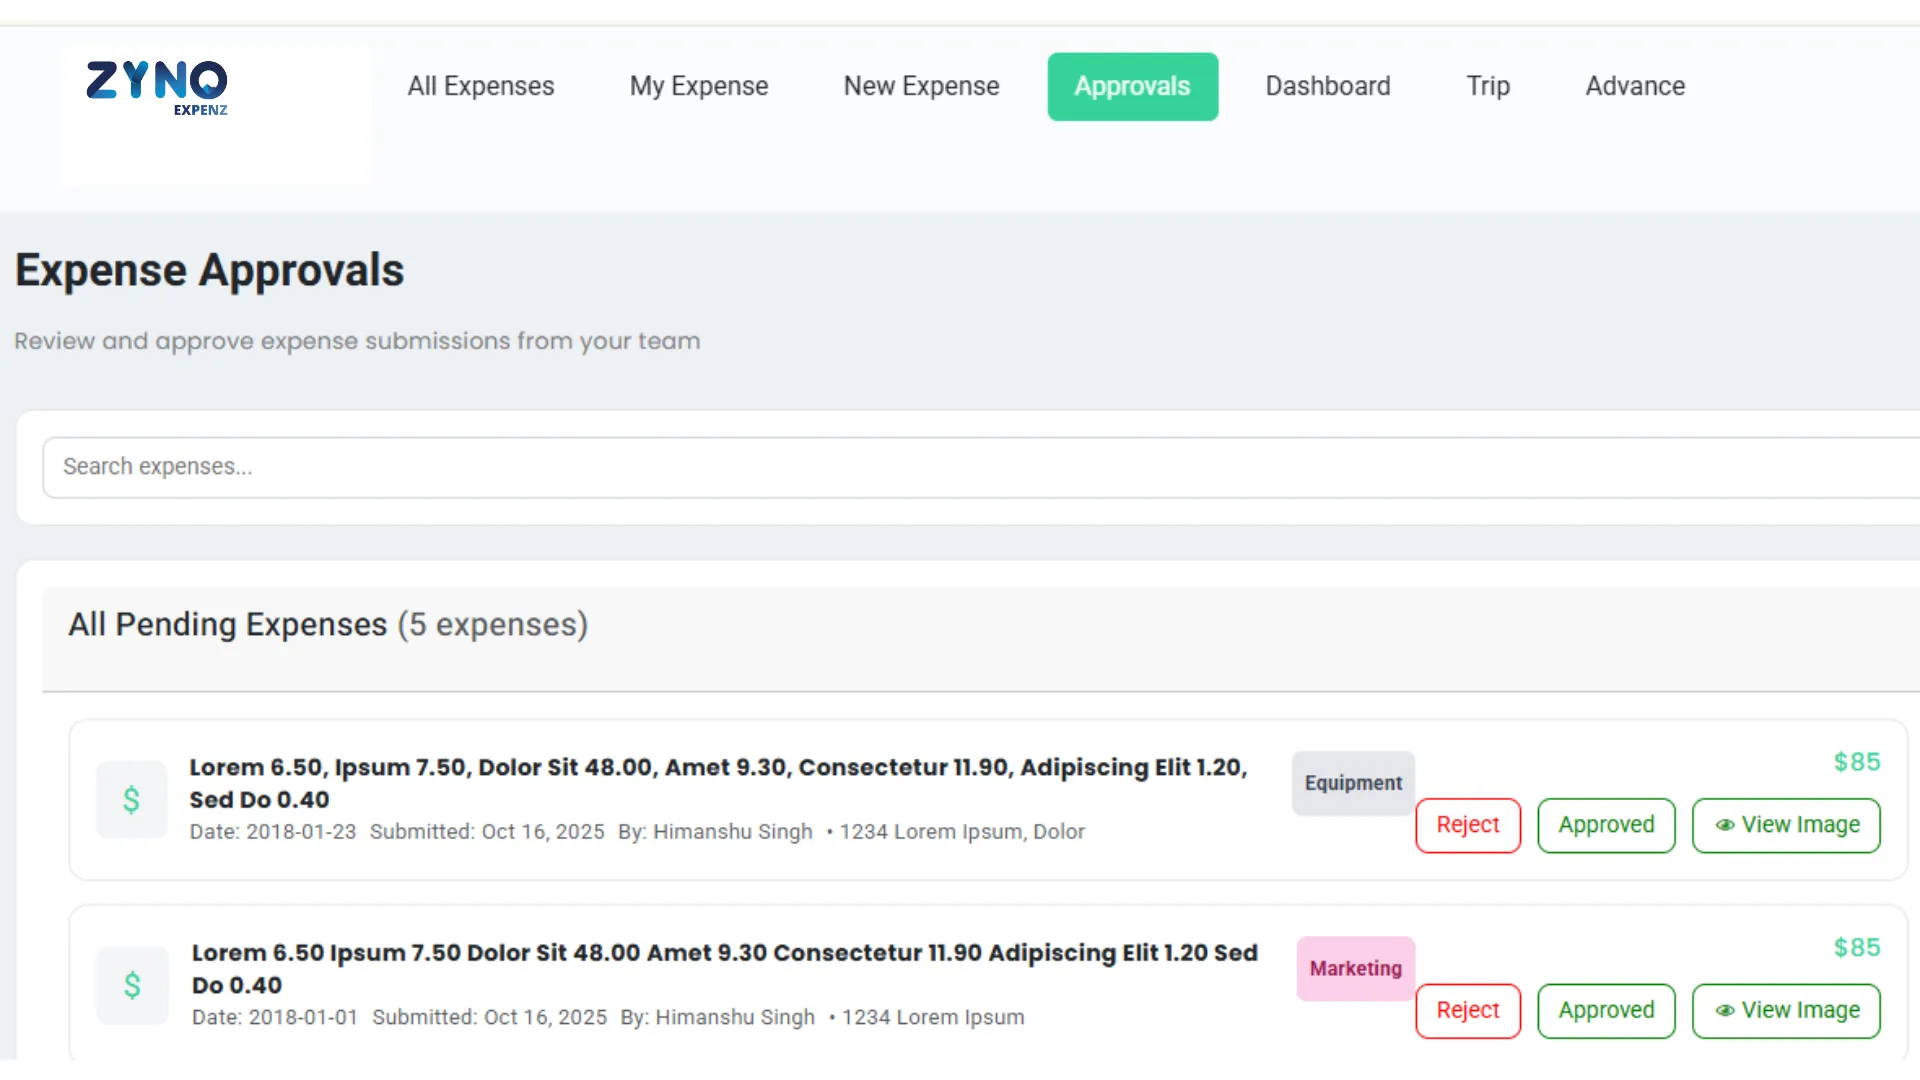Viewport: 1920px width, 1080px height.
Task: Open the All Expenses tab
Action: (480, 87)
